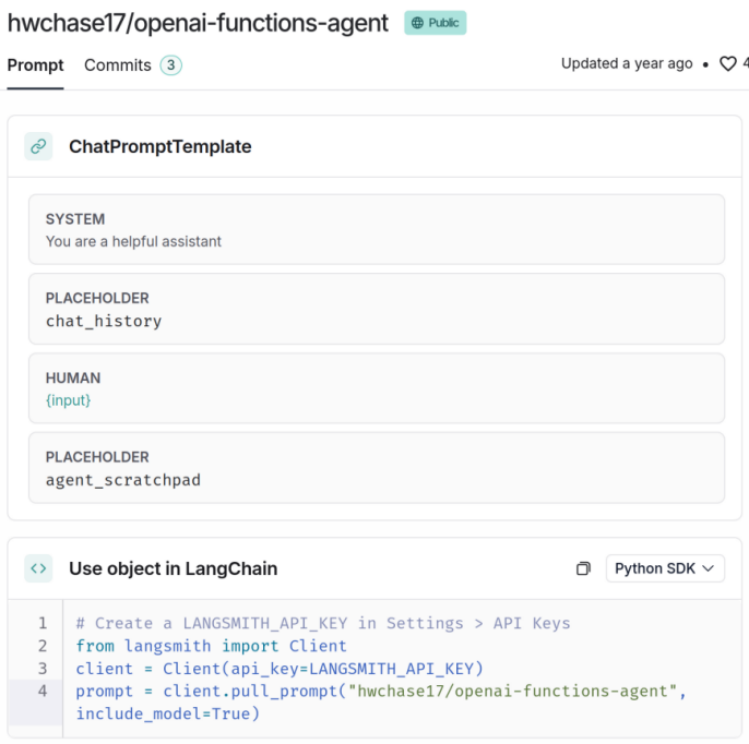
Task: Click 'You are a helpful assistant' text
Action: click(133, 242)
